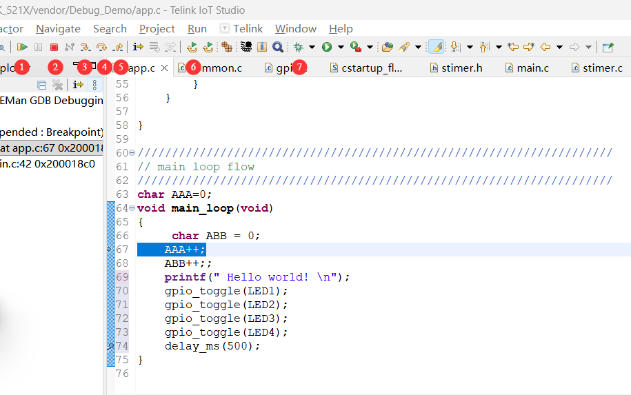Open the Run menu
This screenshot has width=631, height=395.
[x=197, y=29]
